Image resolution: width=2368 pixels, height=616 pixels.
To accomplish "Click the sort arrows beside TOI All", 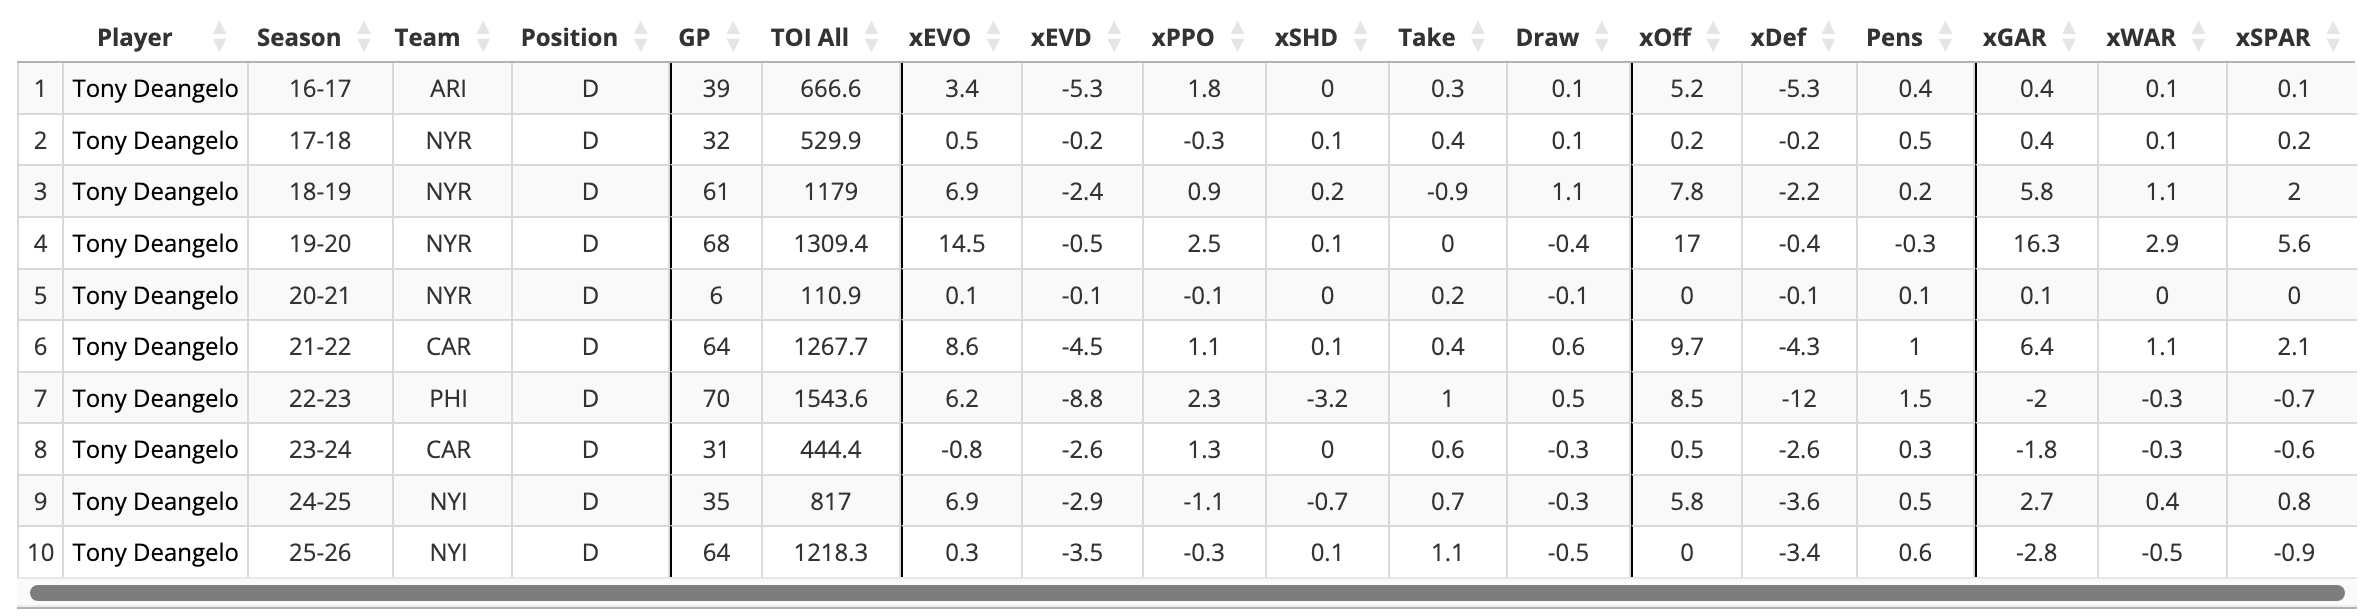I will click(x=872, y=38).
